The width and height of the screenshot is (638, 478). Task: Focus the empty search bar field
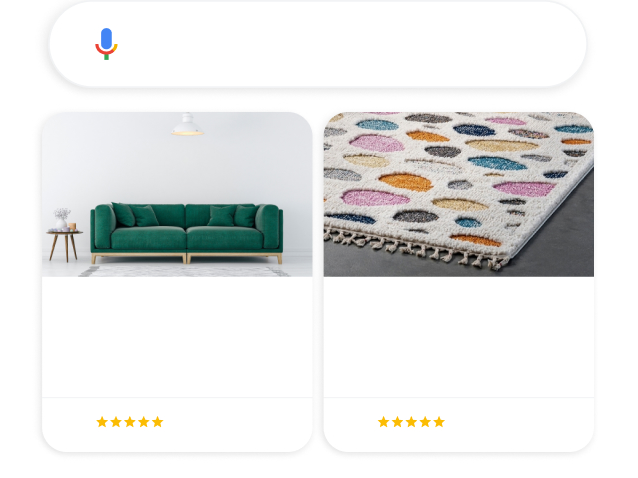(x=317, y=44)
